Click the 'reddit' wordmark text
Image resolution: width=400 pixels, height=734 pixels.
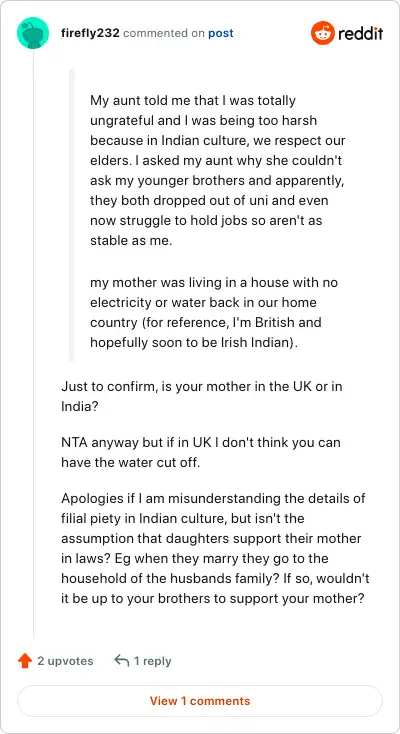coord(361,34)
